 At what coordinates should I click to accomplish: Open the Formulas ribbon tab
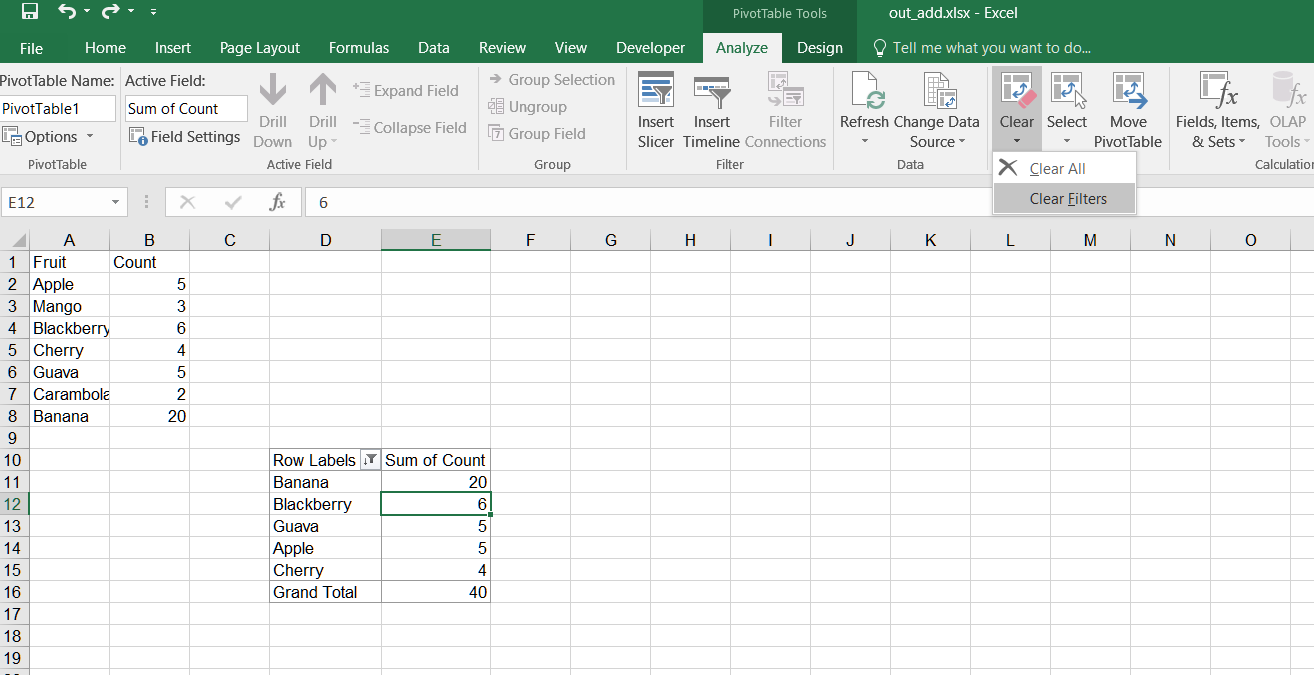359,47
